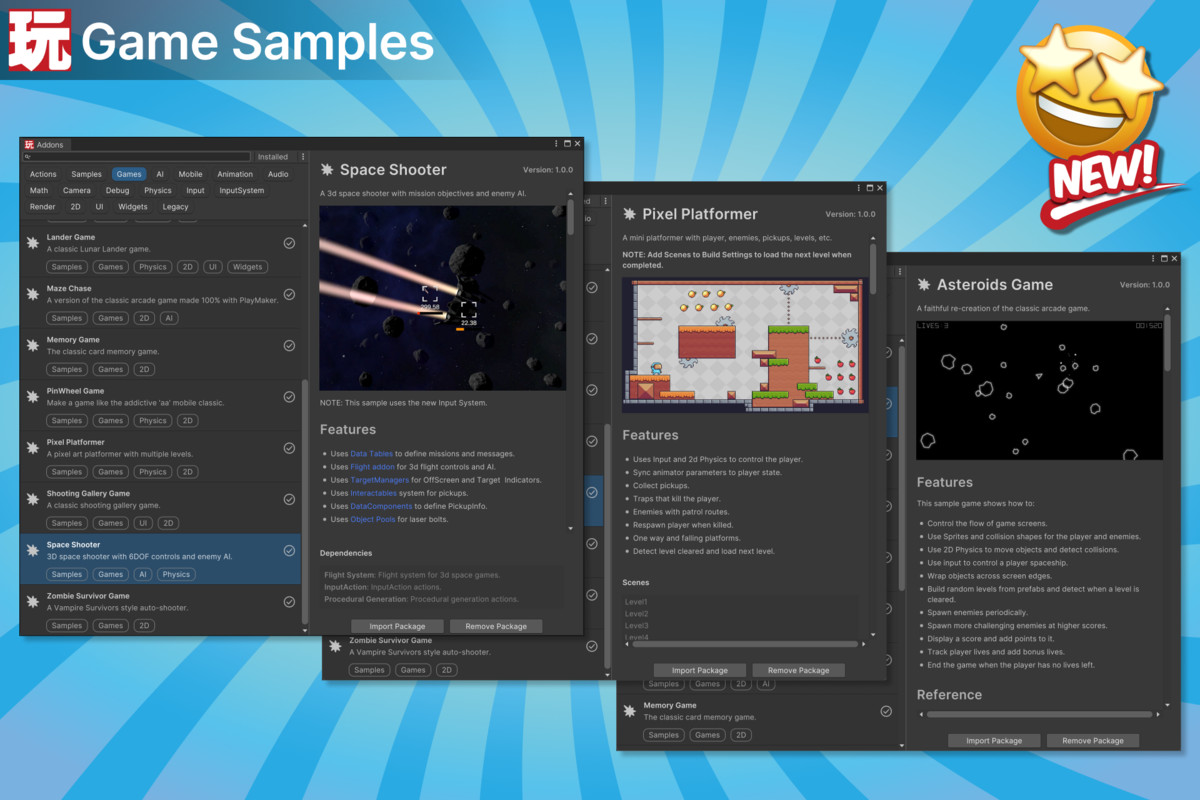Screen dimensions: 1200x800
Task: Click the Space Shooter details scroll-down arrow
Action: [572, 527]
